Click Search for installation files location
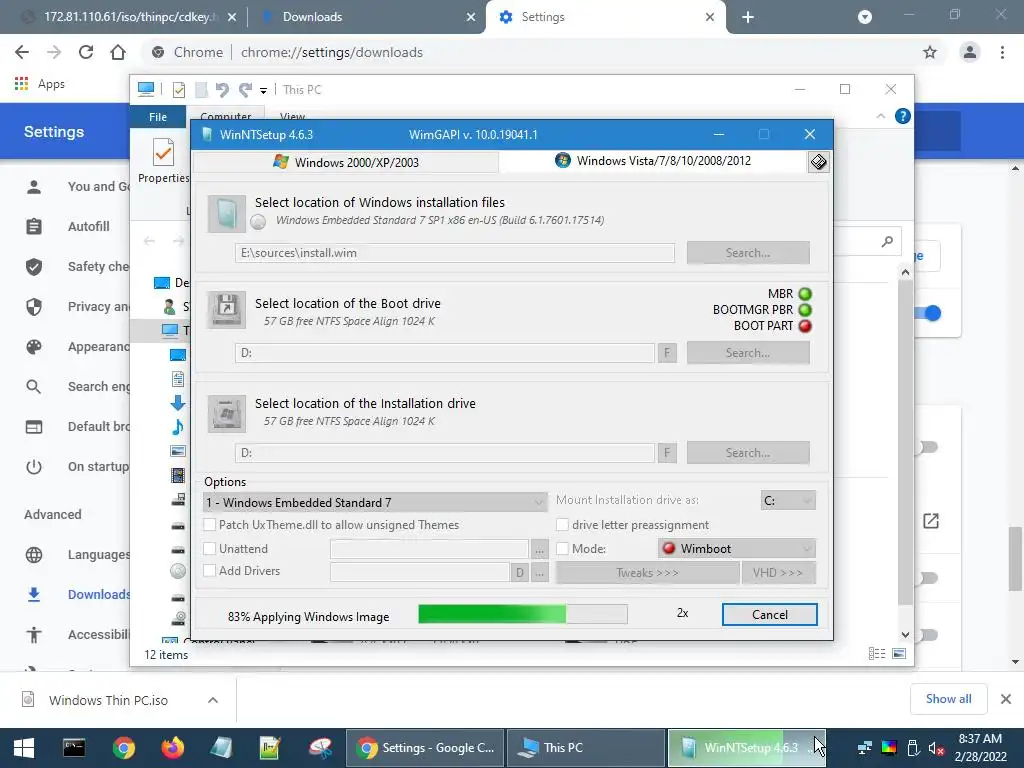The height and width of the screenshot is (768, 1024). click(x=748, y=253)
